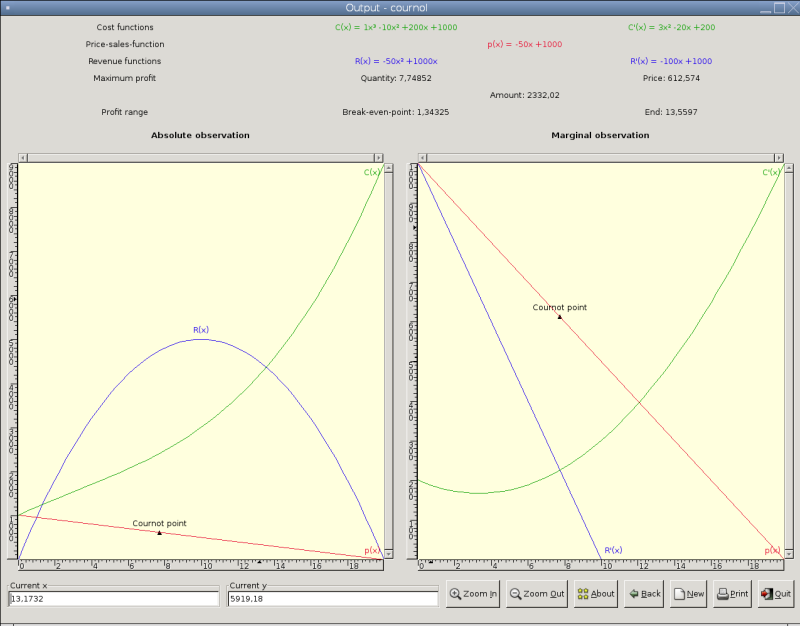Image resolution: width=800 pixels, height=626 pixels.
Task: Click right arrow of Marginal observation scrollbar
Action: (x=778, y=157)
